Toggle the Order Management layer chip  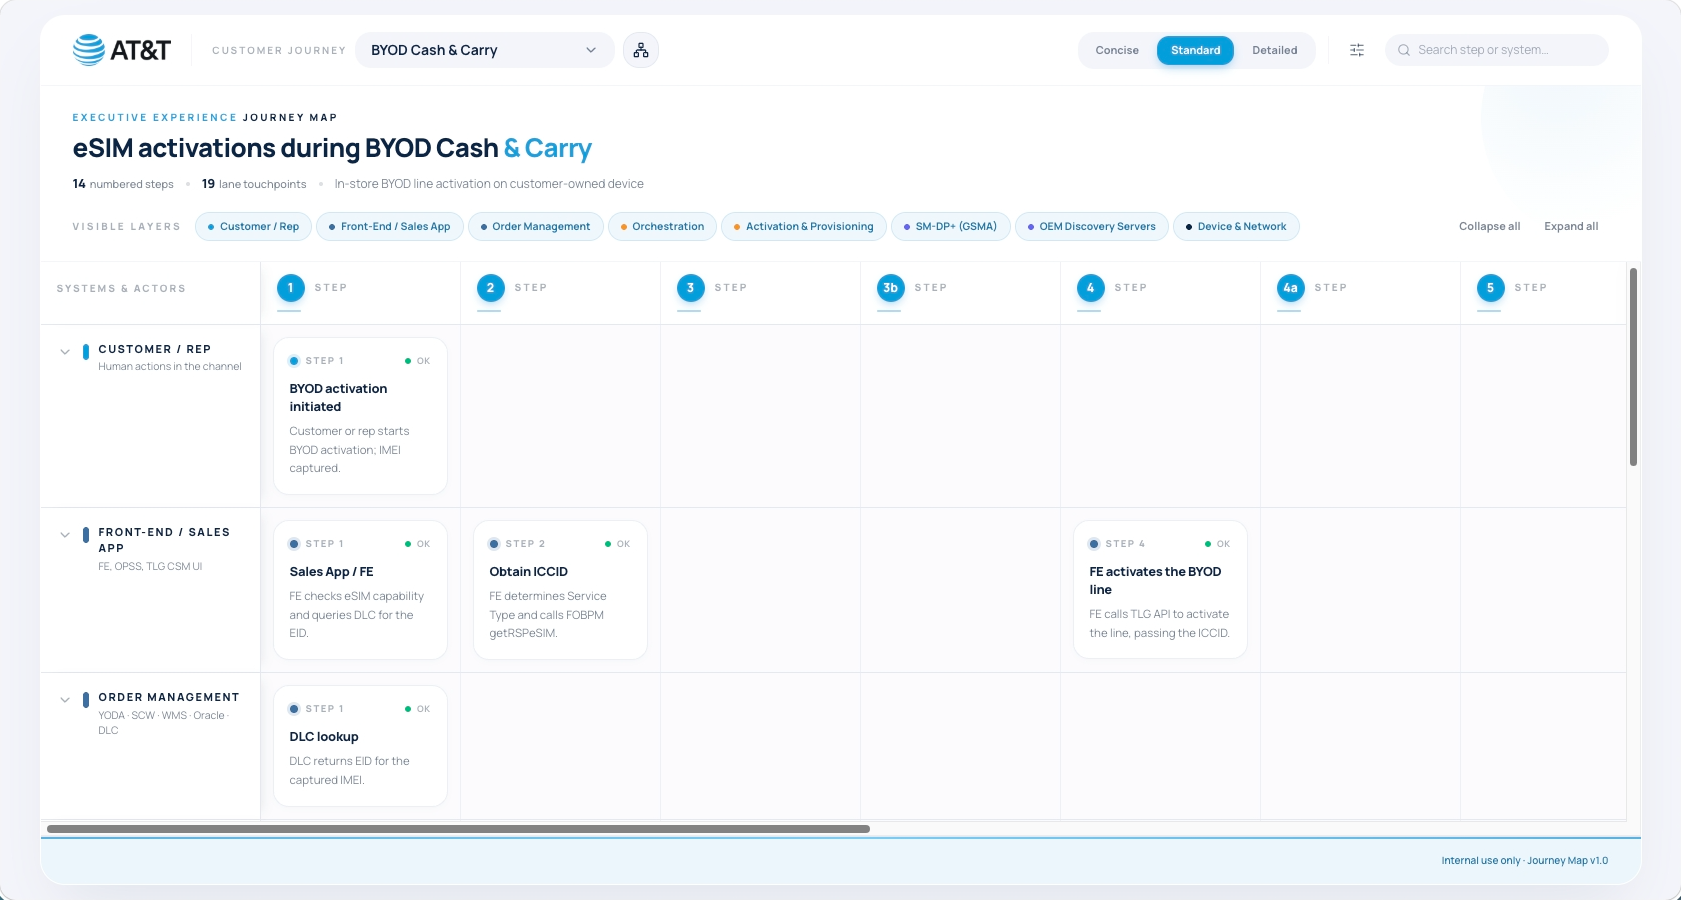coord(535,227)
